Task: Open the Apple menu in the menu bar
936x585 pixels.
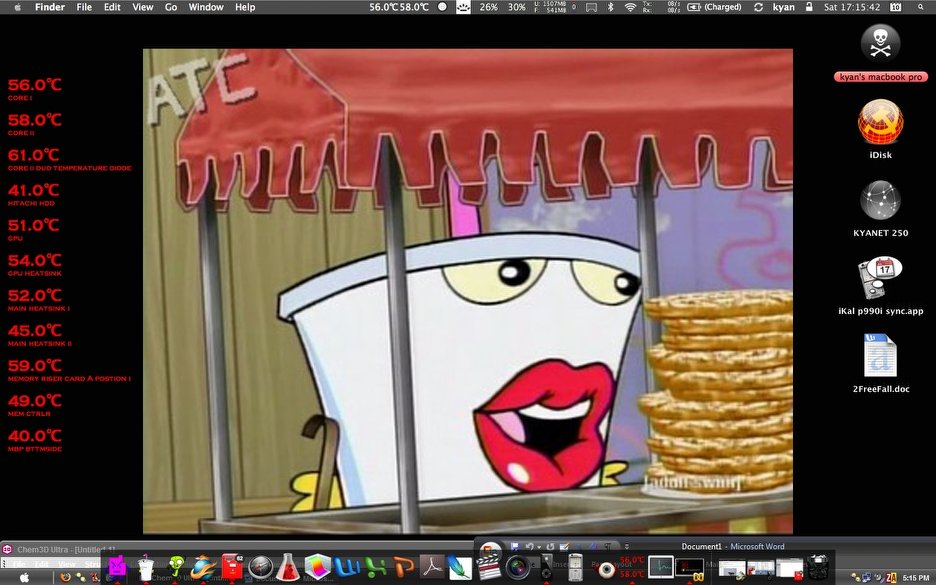Action: (x=17, y=7)
